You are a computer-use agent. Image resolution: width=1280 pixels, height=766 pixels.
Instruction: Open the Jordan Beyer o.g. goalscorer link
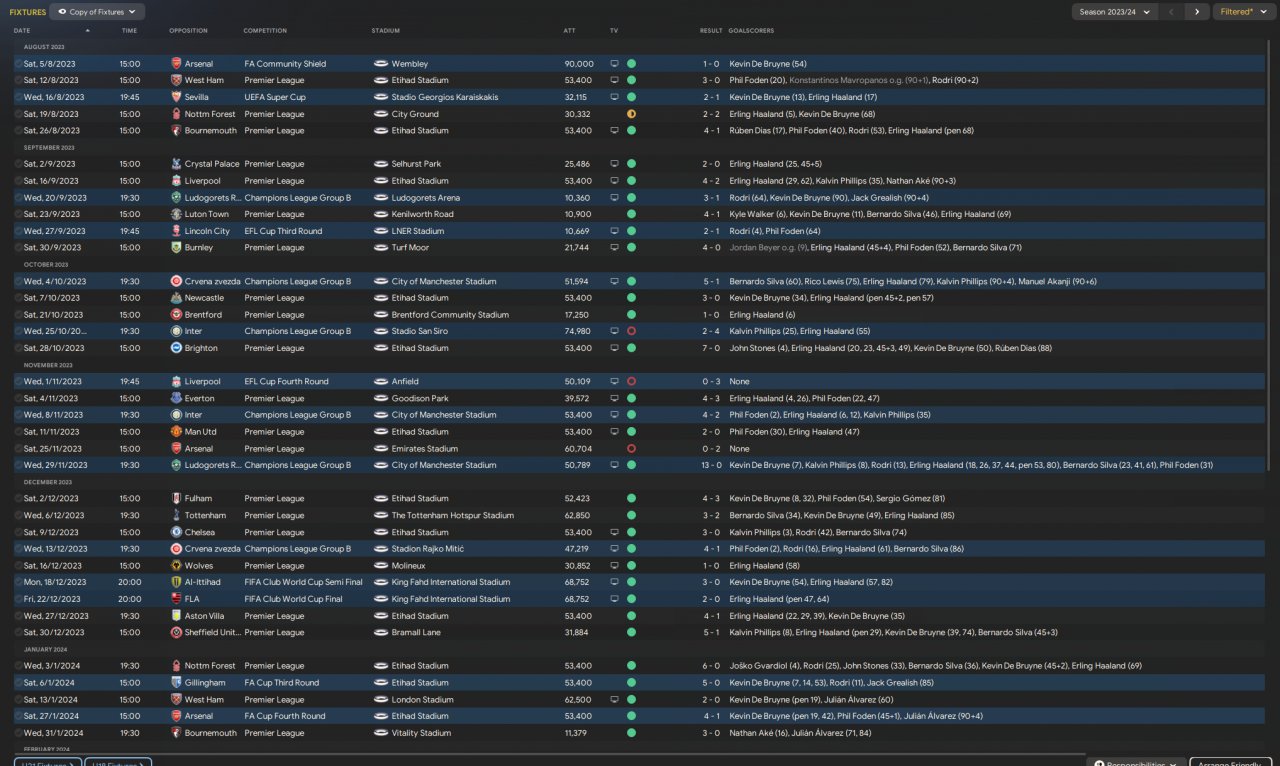click(768, 248)
